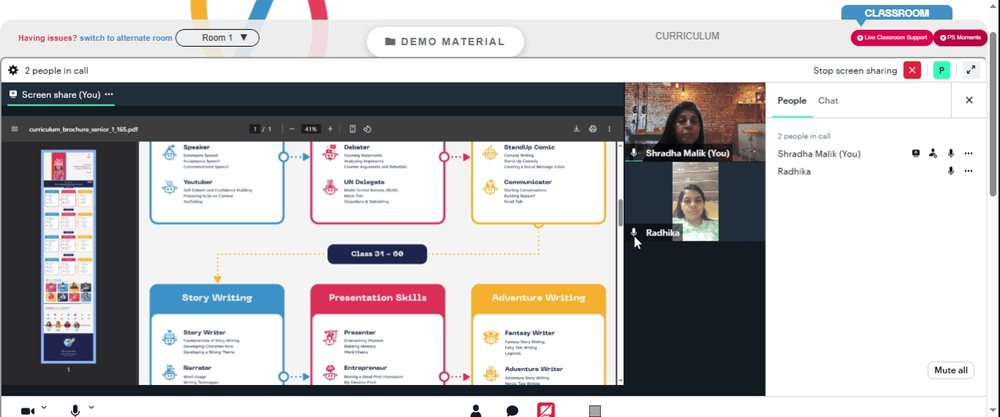1000x417 pixels.
Task: Click Story Writing card header
Action: point(217,298)
